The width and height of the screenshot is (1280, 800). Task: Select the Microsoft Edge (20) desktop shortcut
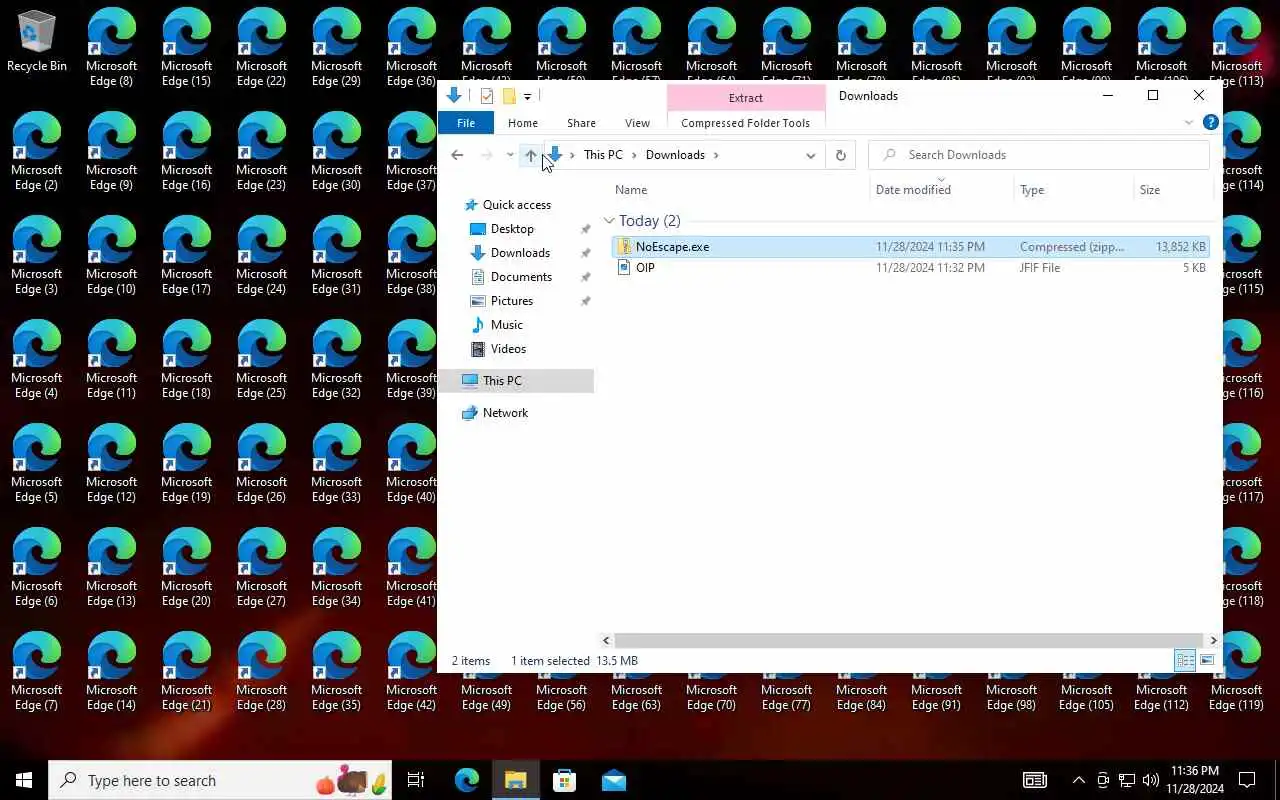pos(186,568)
